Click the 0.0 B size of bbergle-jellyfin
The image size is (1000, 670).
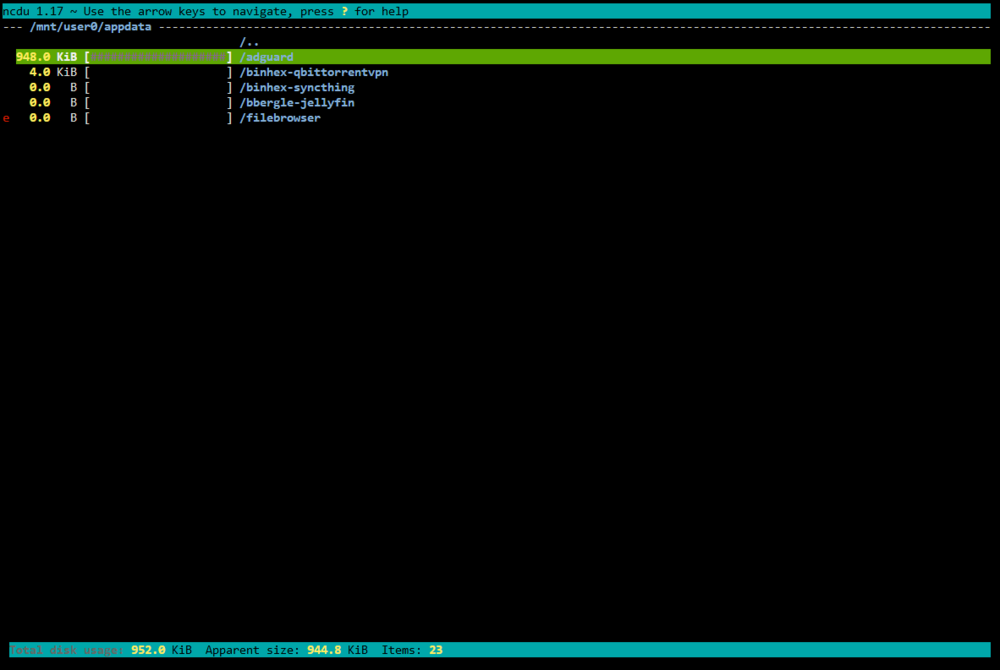pyautogui.click(x=54, y=103)
